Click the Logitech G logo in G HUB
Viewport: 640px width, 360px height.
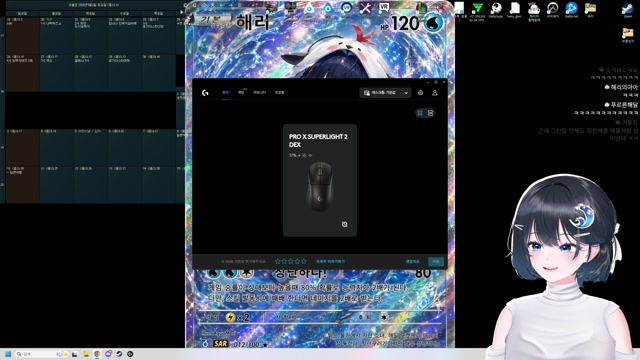pos(205,93)
